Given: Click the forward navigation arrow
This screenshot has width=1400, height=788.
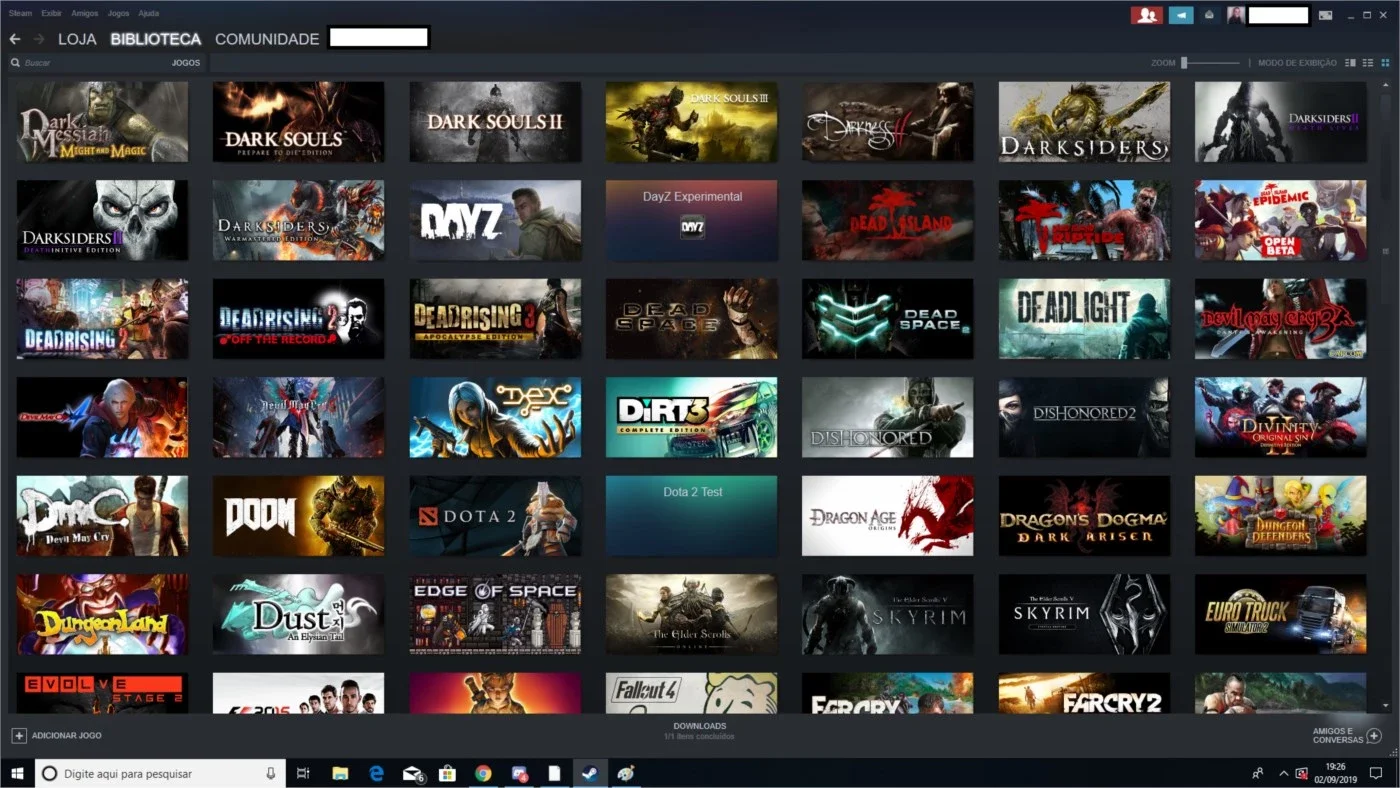Looking at the screenshot, I should tap(39, 39).
